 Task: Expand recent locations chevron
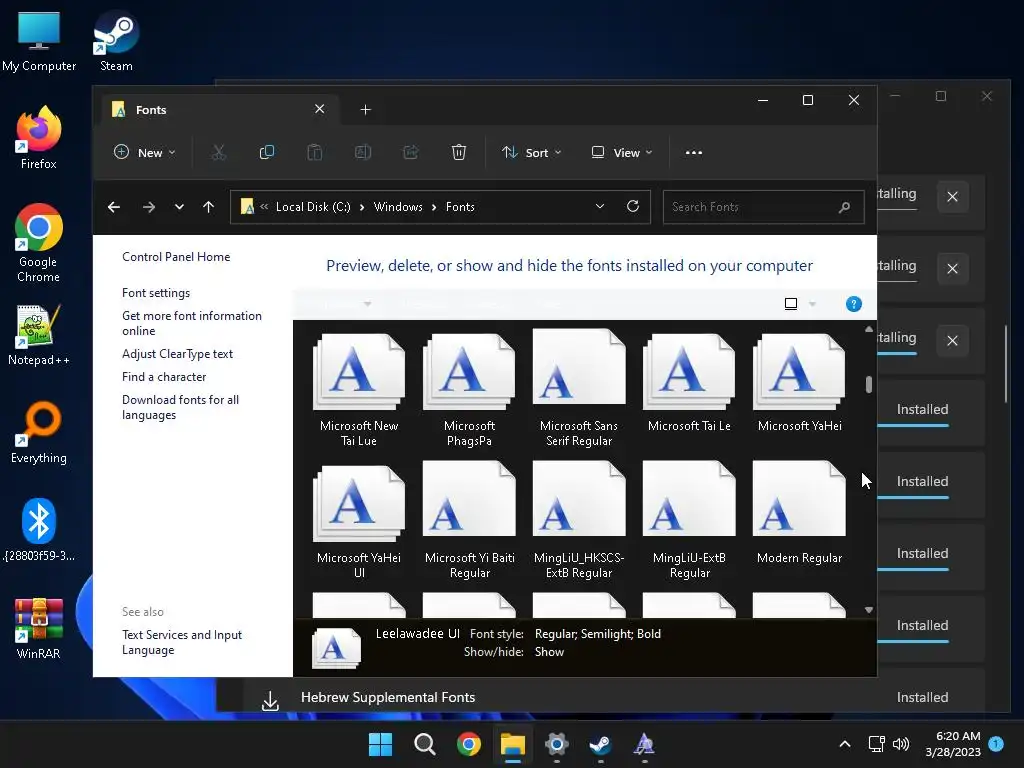pos(179,207)
